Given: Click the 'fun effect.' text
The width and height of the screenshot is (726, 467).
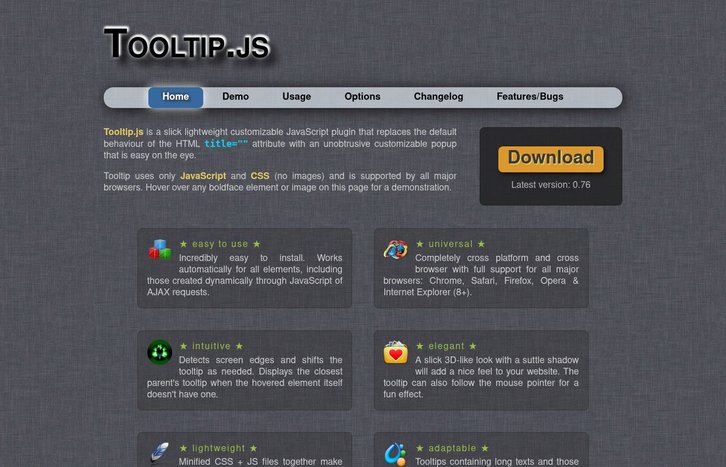Looking at the screenshot, I should click(403, 394).
